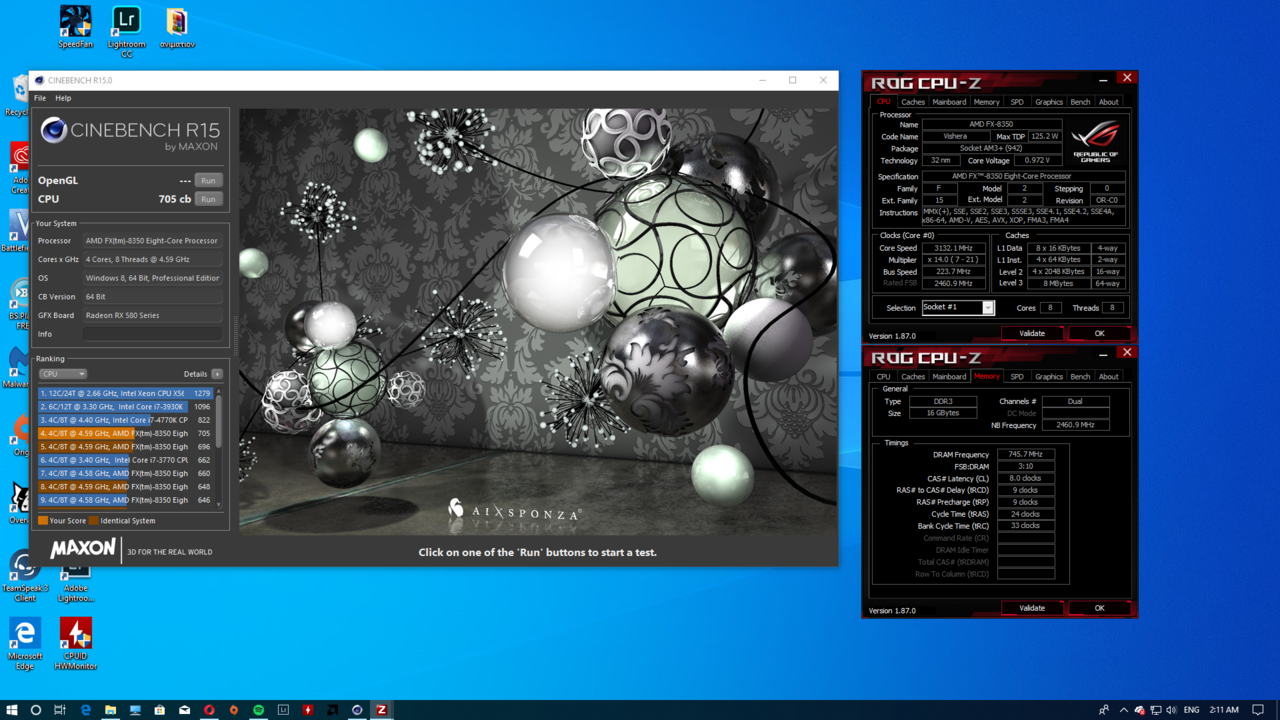The height and width of the screenshot is (720, 1280).
Task: Open the Ranking CPU dropdown
Action: pyautogui.click(x=63, y=374)
